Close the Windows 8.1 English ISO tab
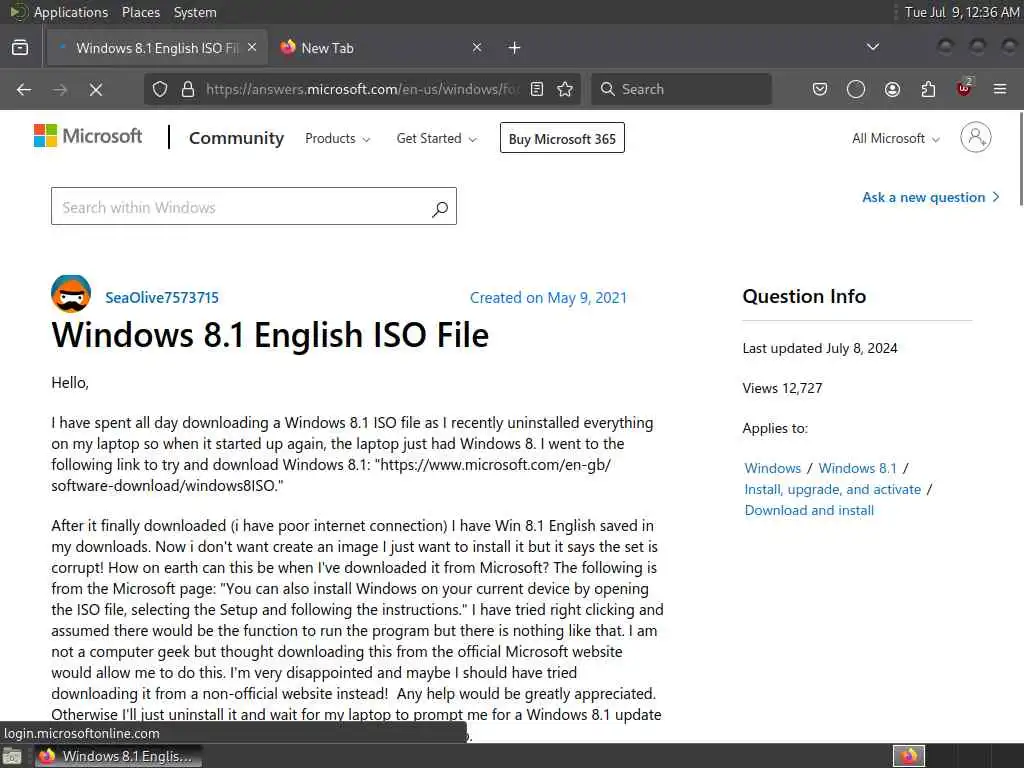Screen dimensions: 1024x768 pyautogui.click(x=252, y=48)
